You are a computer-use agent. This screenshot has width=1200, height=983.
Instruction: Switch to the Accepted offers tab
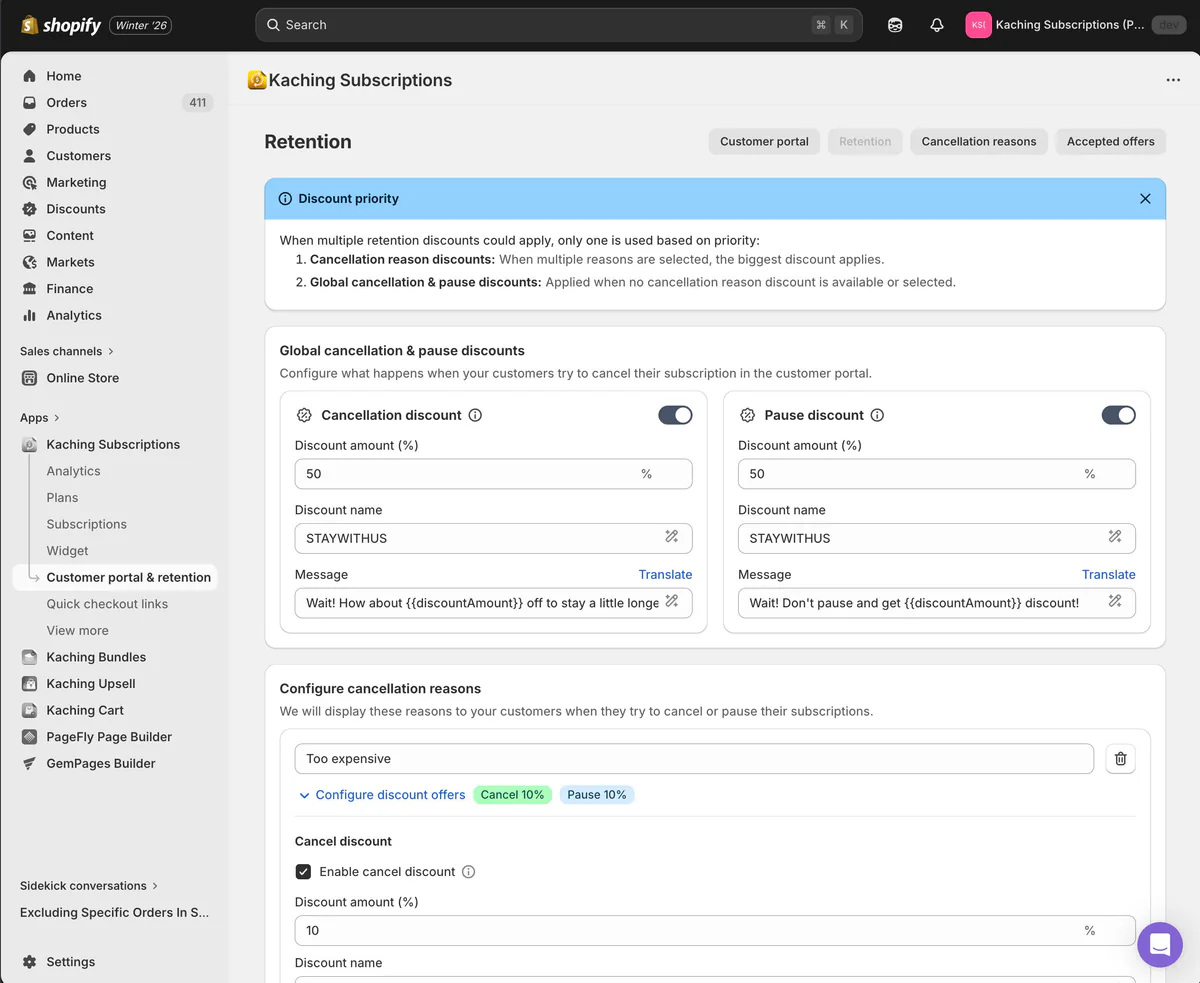[1110, 141]
